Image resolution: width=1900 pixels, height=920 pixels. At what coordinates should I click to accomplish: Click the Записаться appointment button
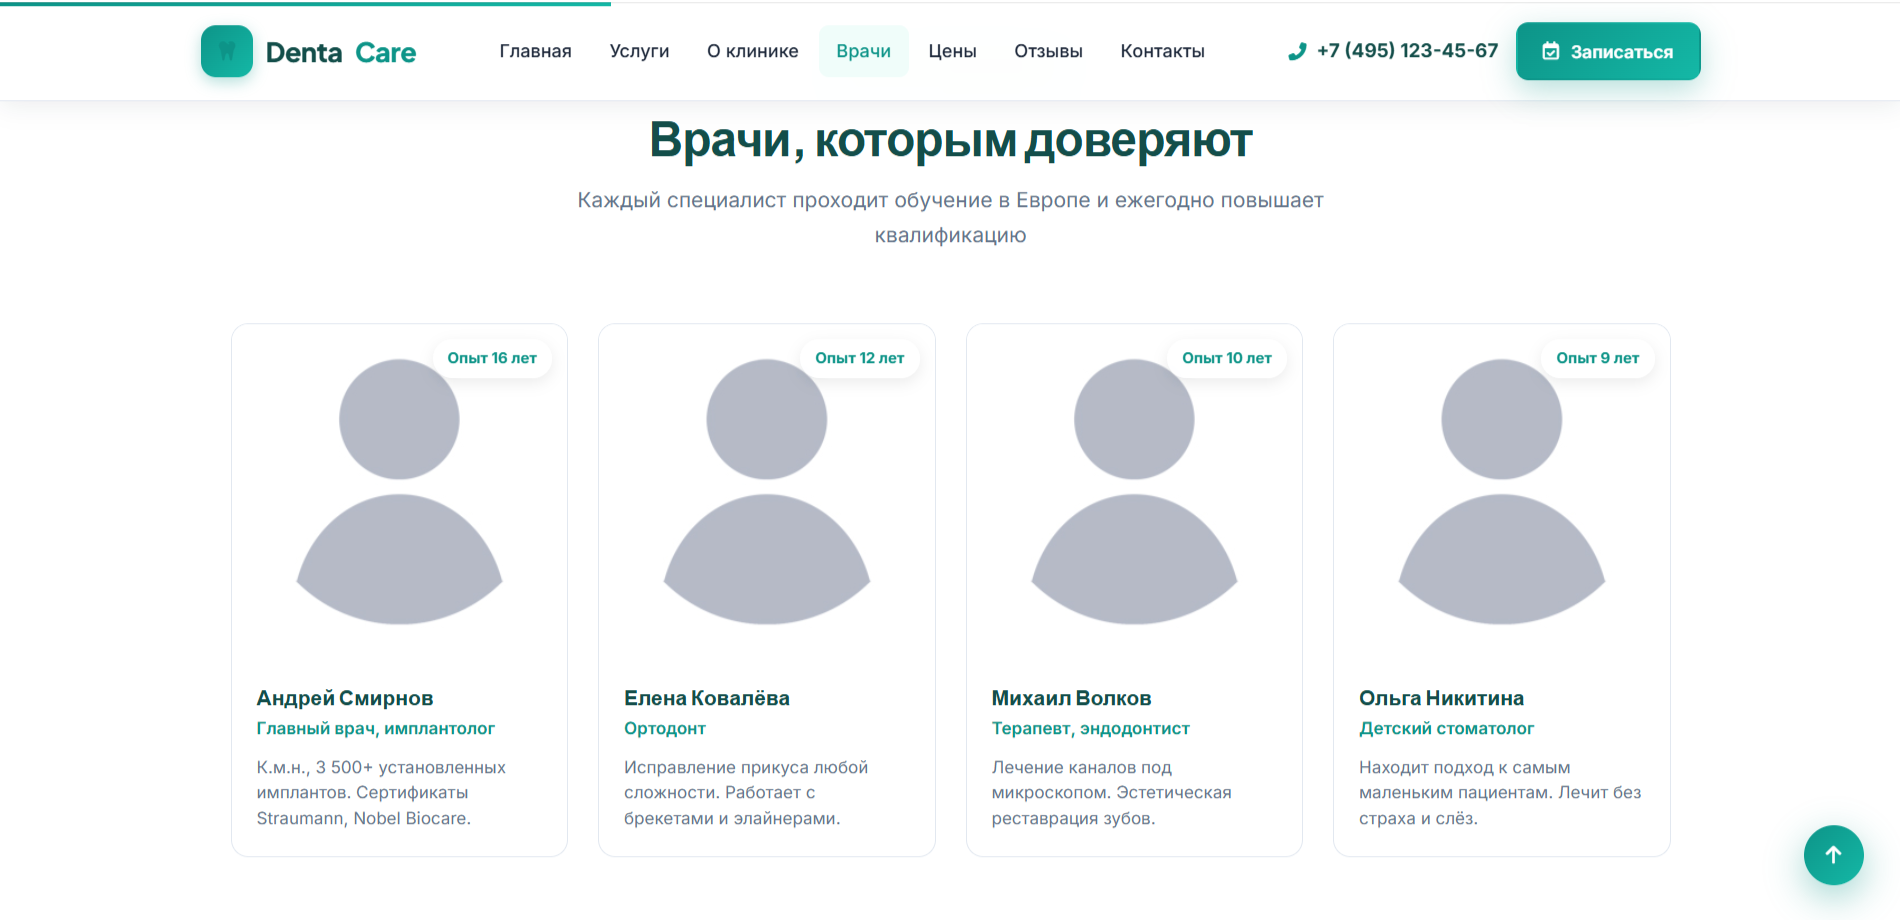tap(1608, 51)
